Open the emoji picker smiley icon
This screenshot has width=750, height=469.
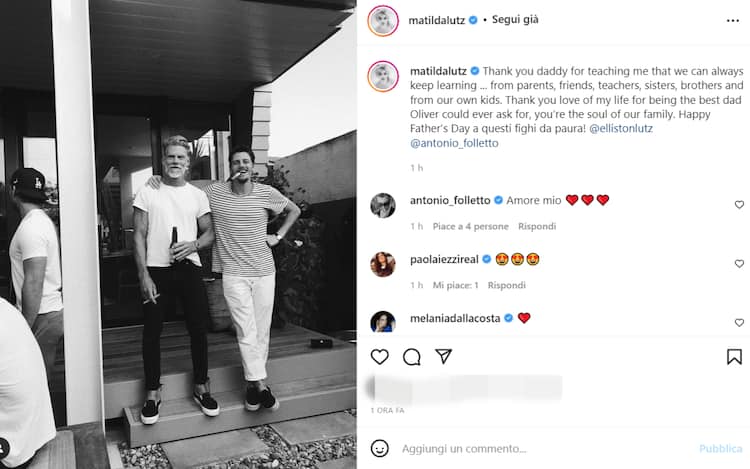[379, 448]
